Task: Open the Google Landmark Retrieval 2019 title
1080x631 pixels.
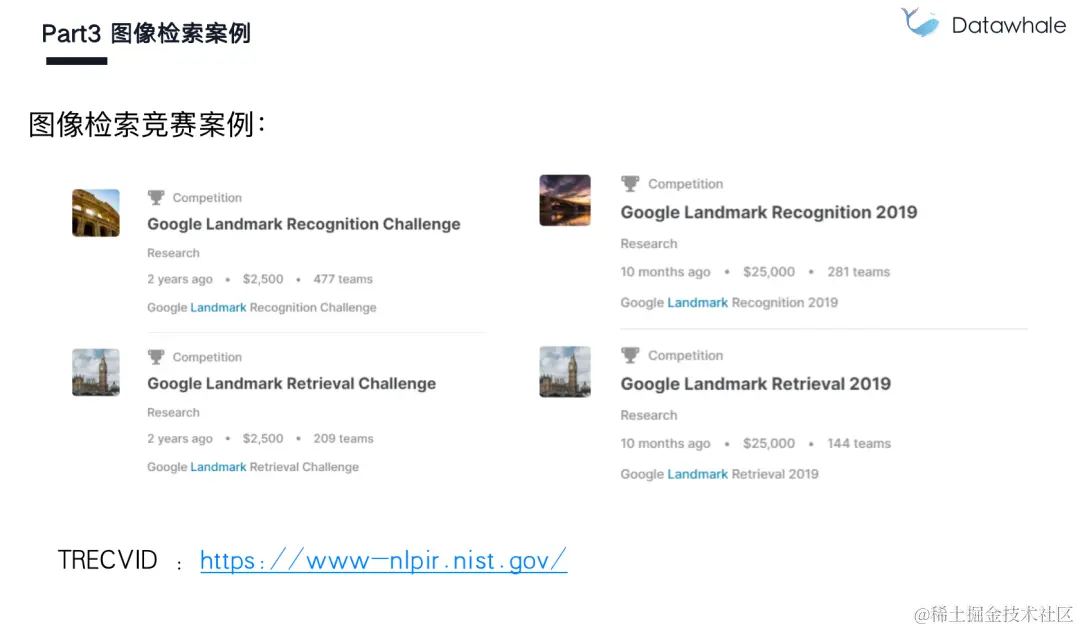Action: click(x=756, y=384)
